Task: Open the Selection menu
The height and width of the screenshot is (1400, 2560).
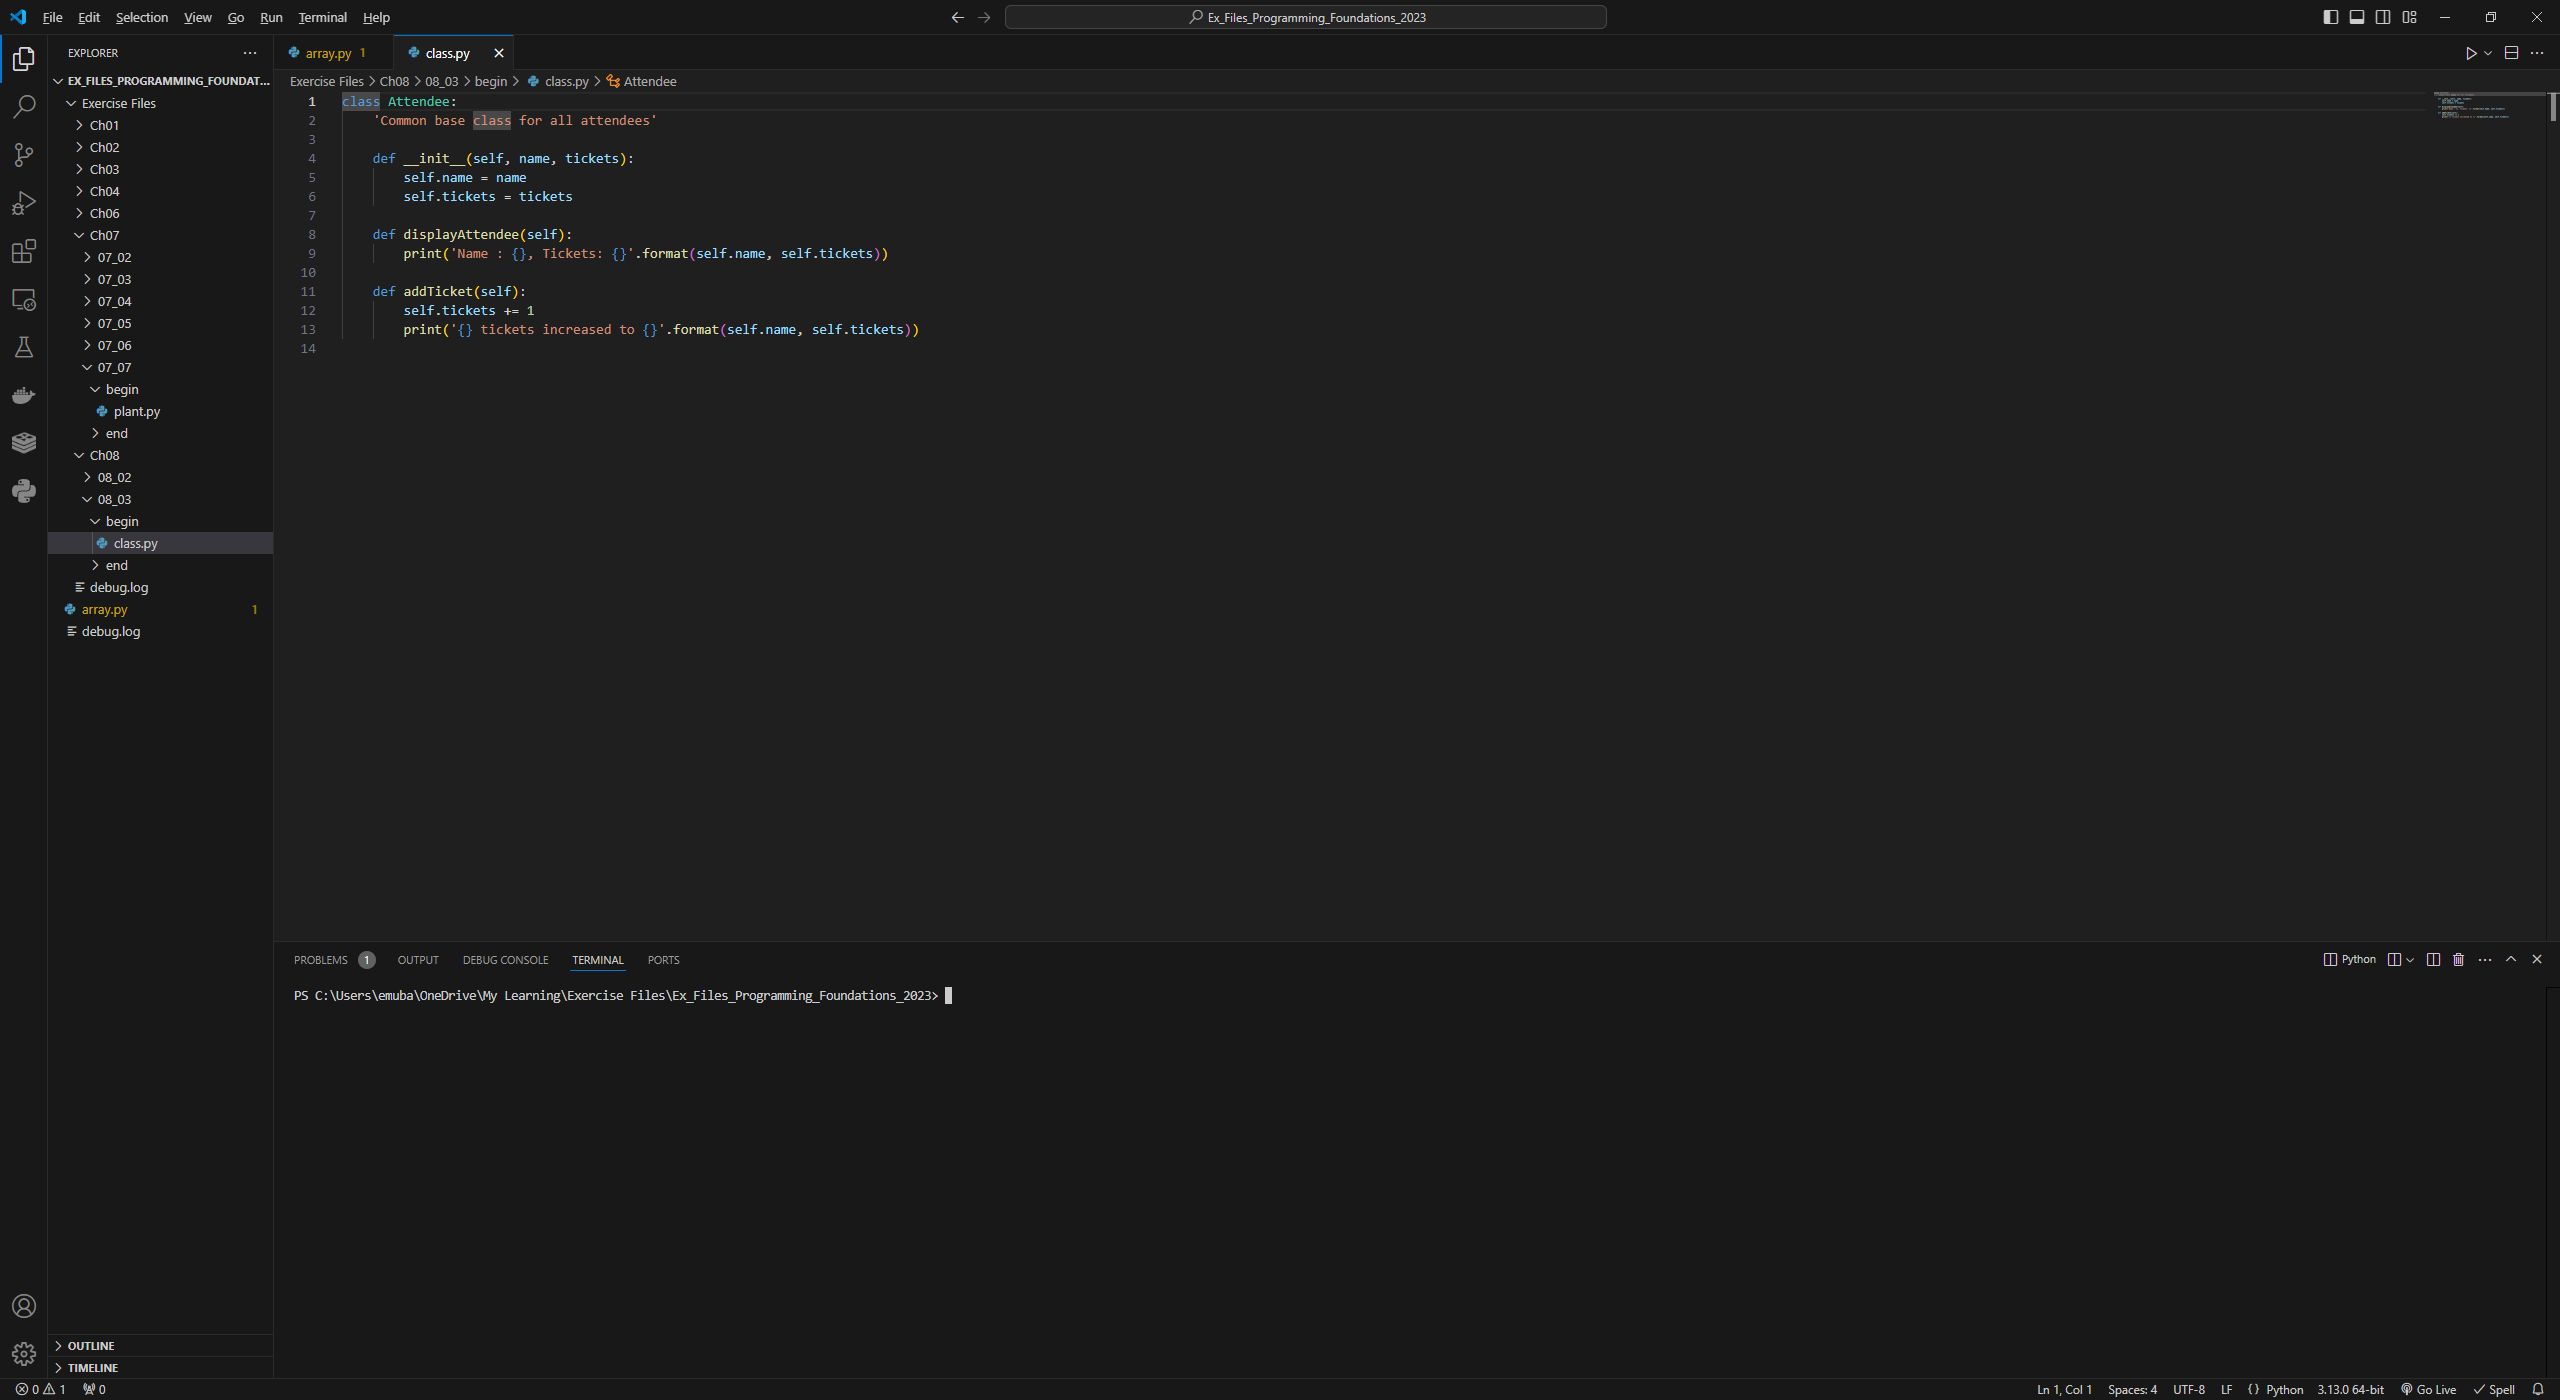Action: point(141,17)
